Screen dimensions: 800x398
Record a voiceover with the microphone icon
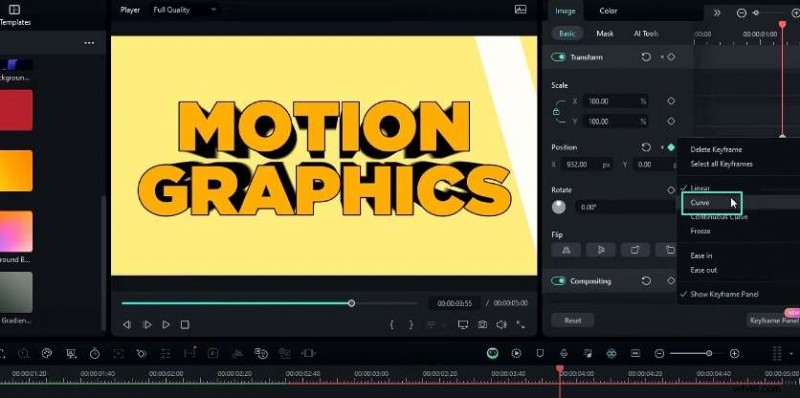pos(564,353)
